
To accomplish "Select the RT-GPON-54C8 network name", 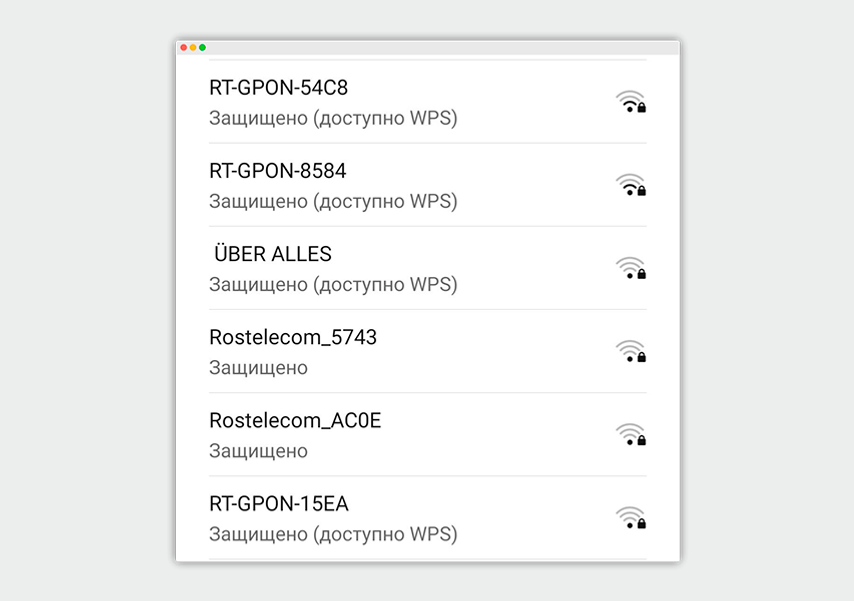I will tap(278, 88).
